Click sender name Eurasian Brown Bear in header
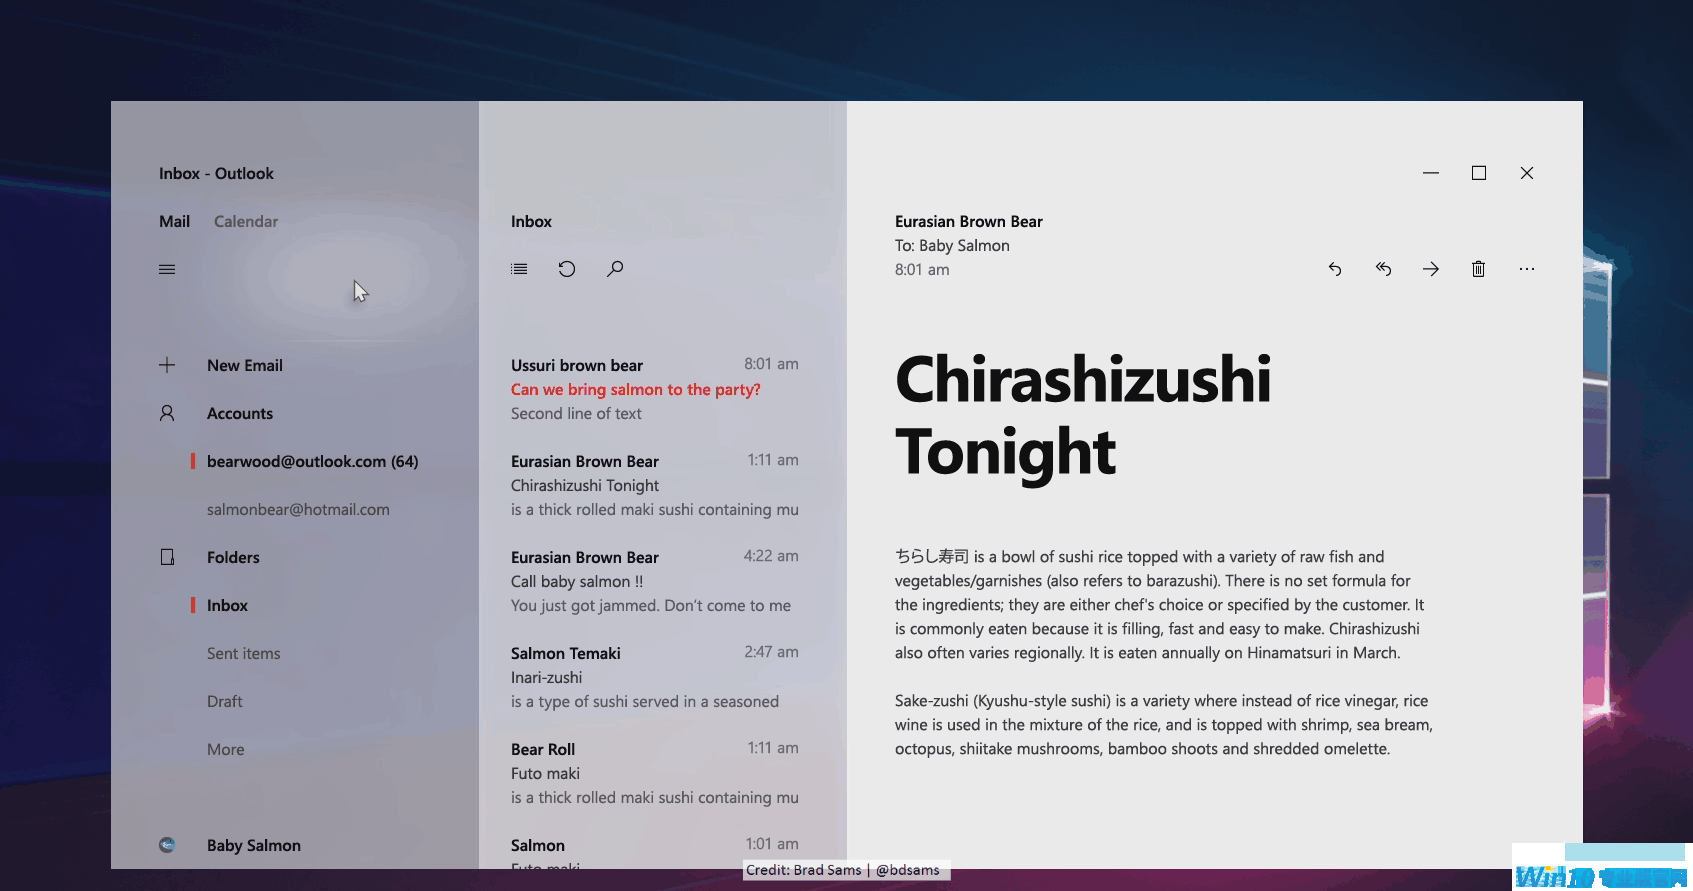This screenshot has width=1693, height=891. 969,221
